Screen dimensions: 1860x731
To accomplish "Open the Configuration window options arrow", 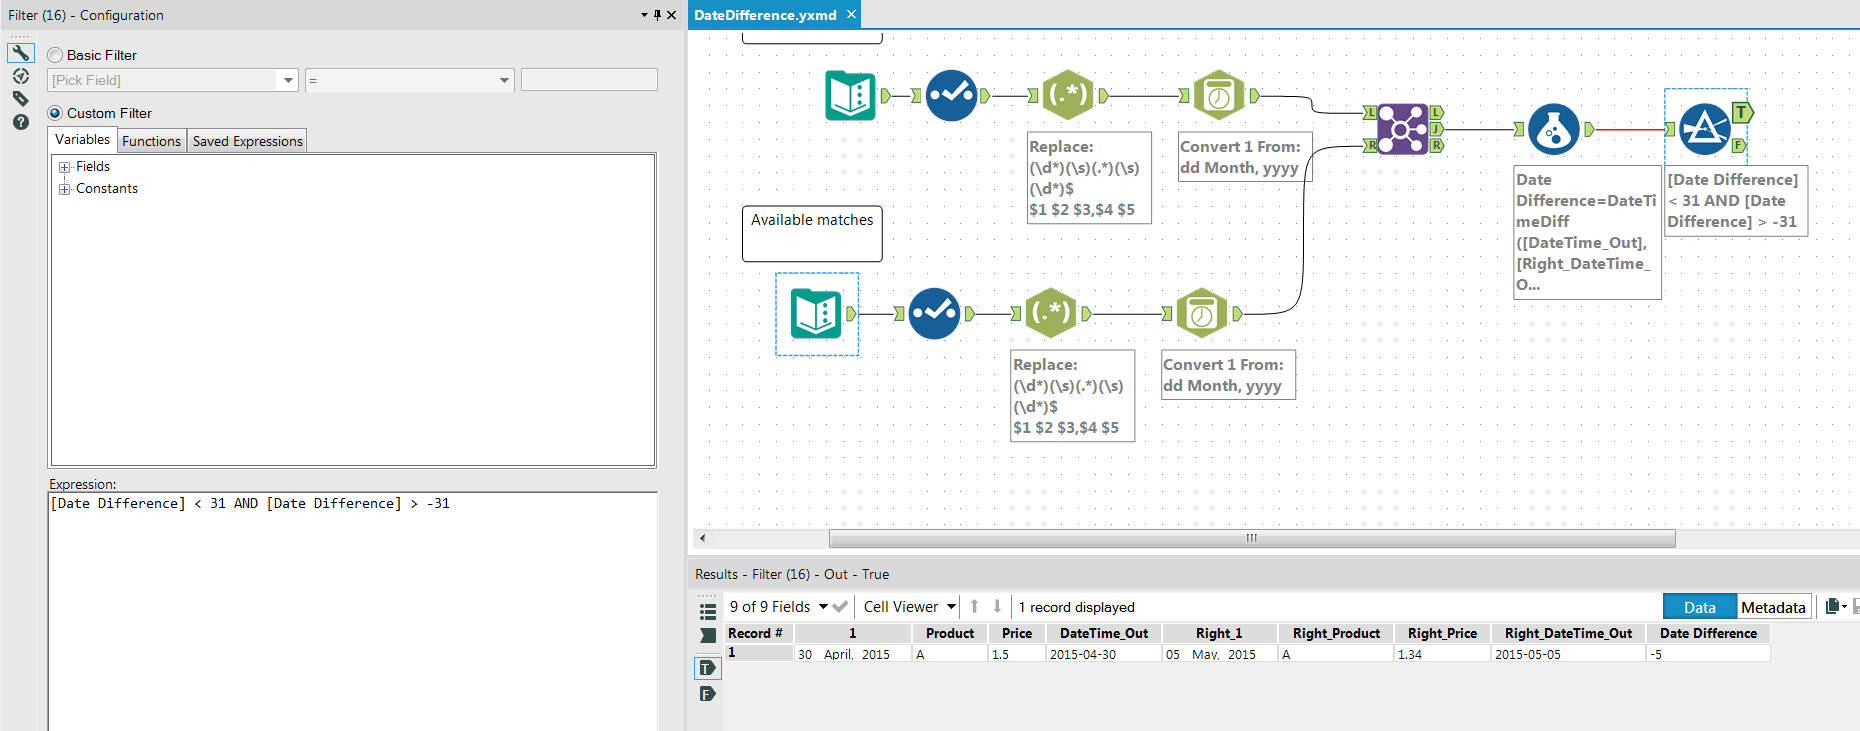I will (644, 15).
